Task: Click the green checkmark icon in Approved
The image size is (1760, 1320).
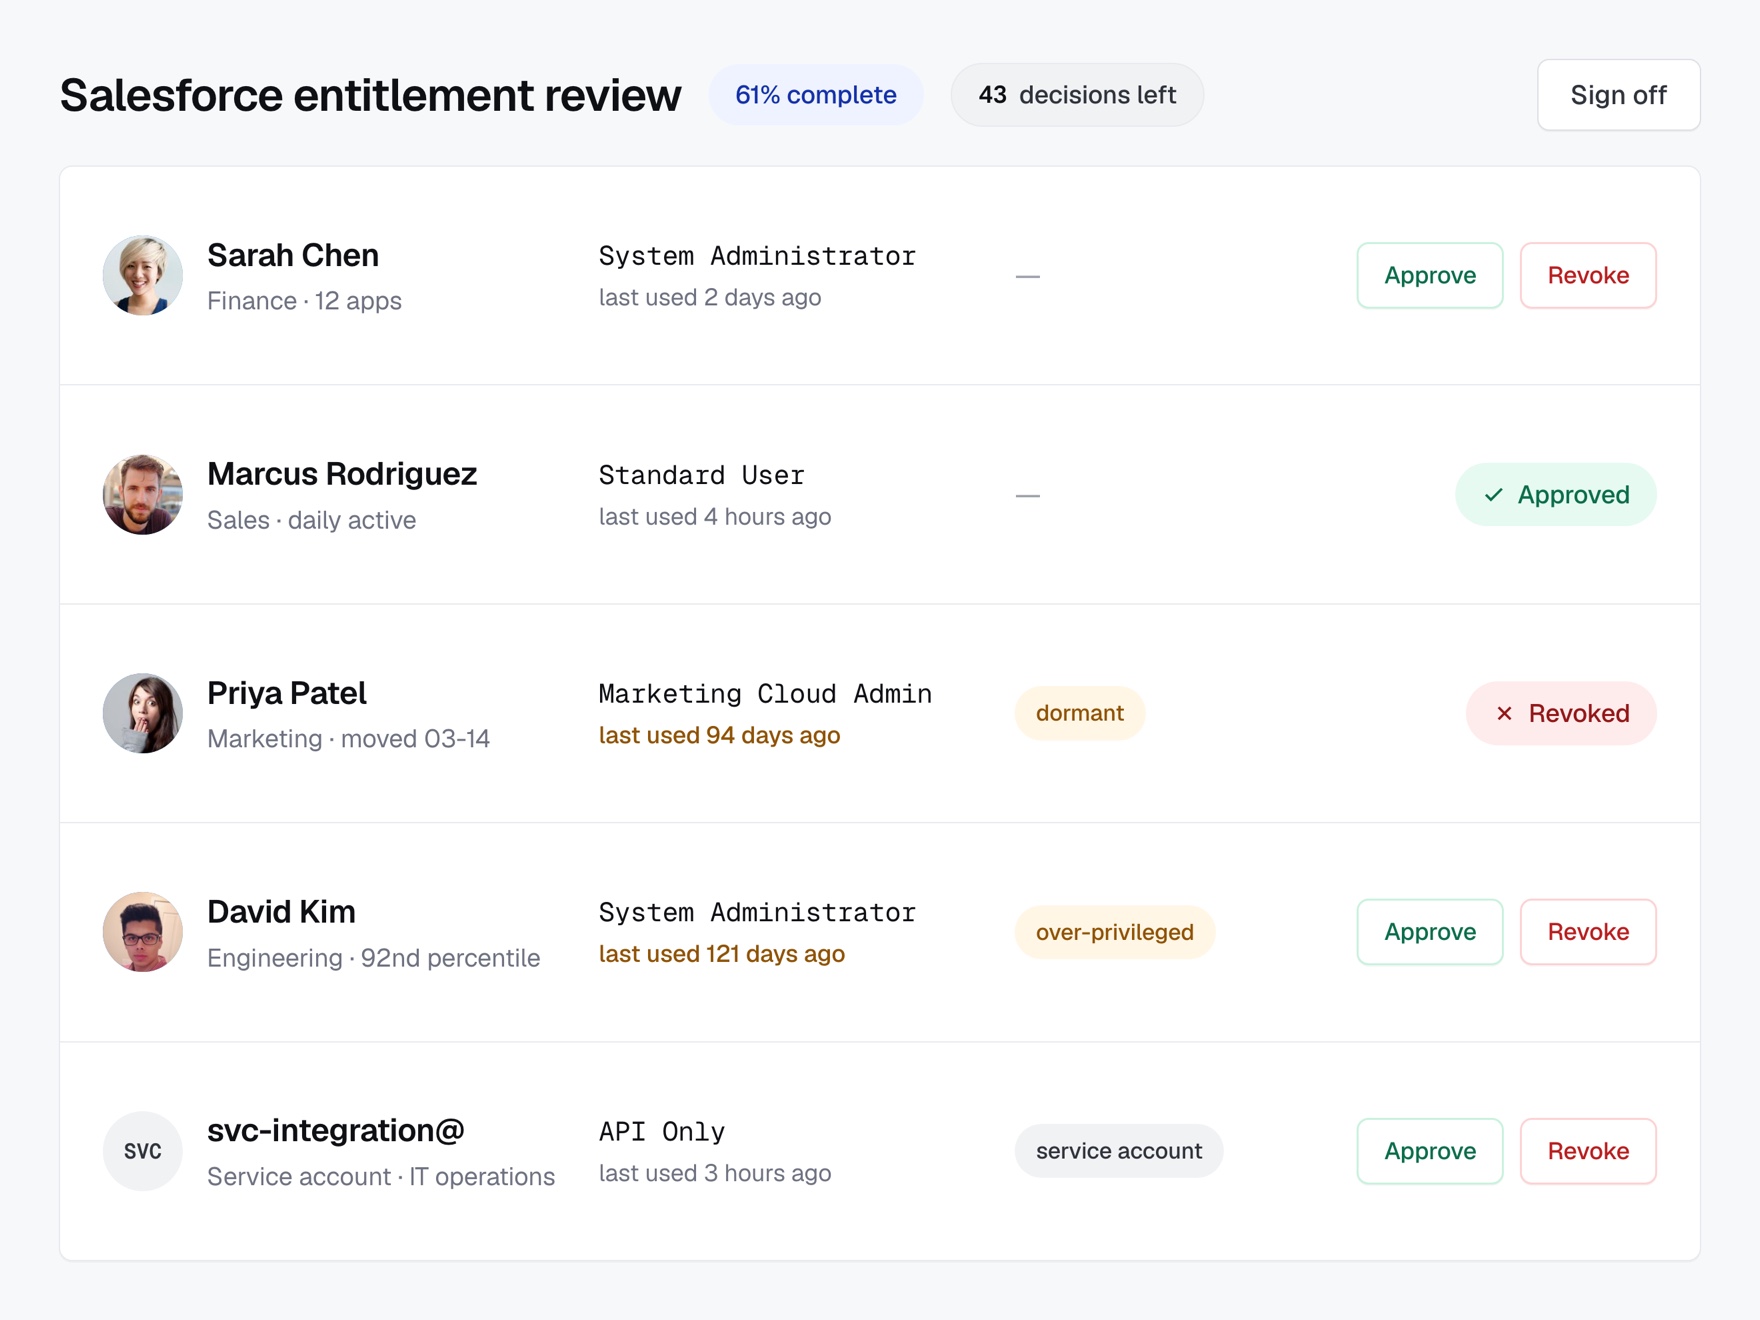Action: point(1494,495)
